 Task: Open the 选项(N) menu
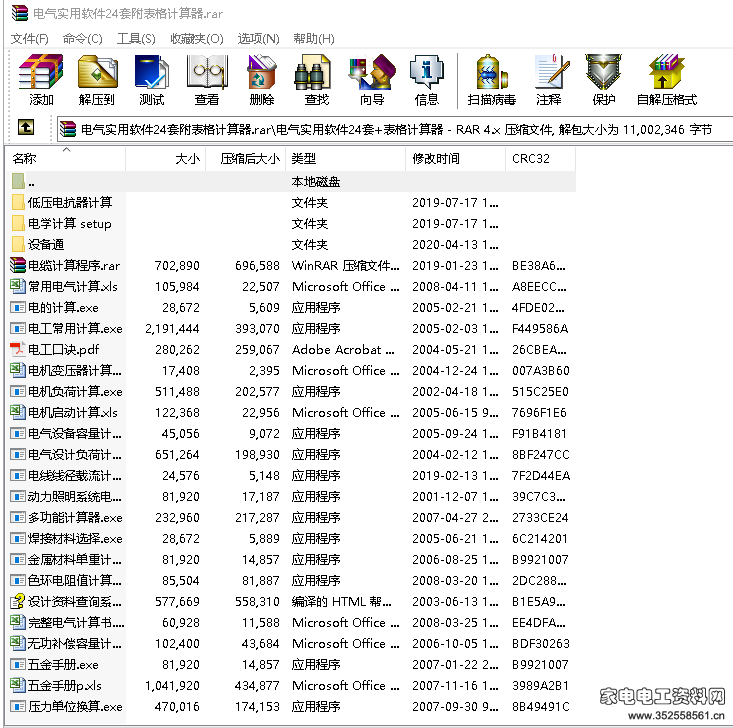coord(258,38)
